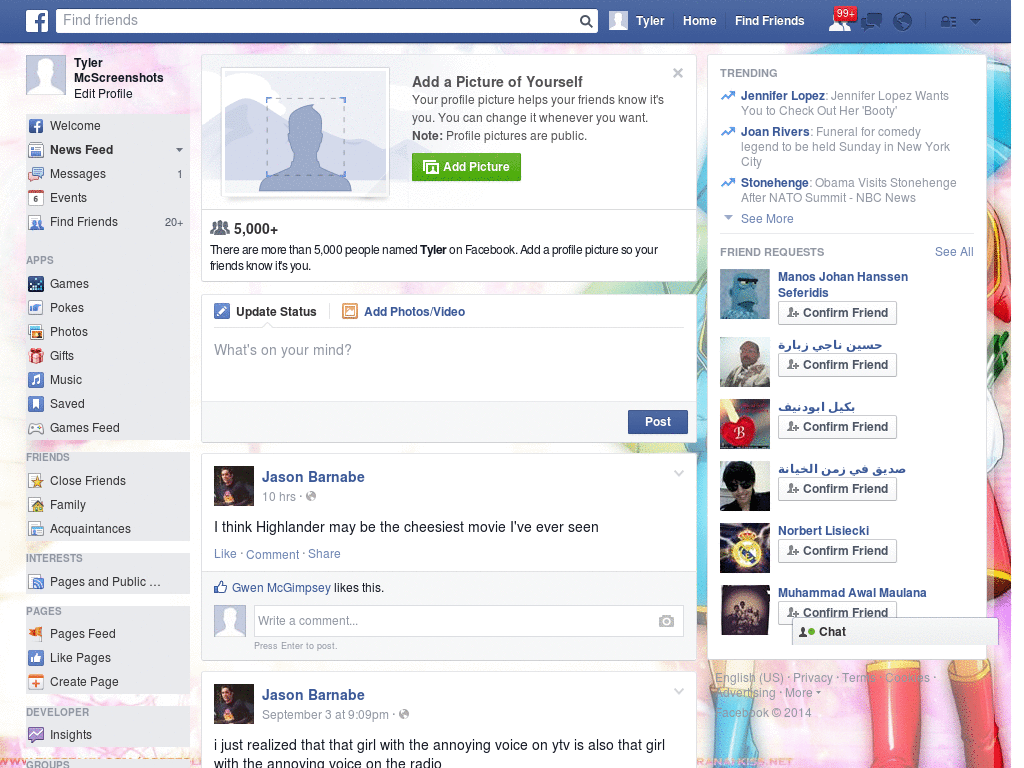Click the Pages Feed icon
The height and width of the screenshot is (768, 1024).
click(x=36, y=634)
